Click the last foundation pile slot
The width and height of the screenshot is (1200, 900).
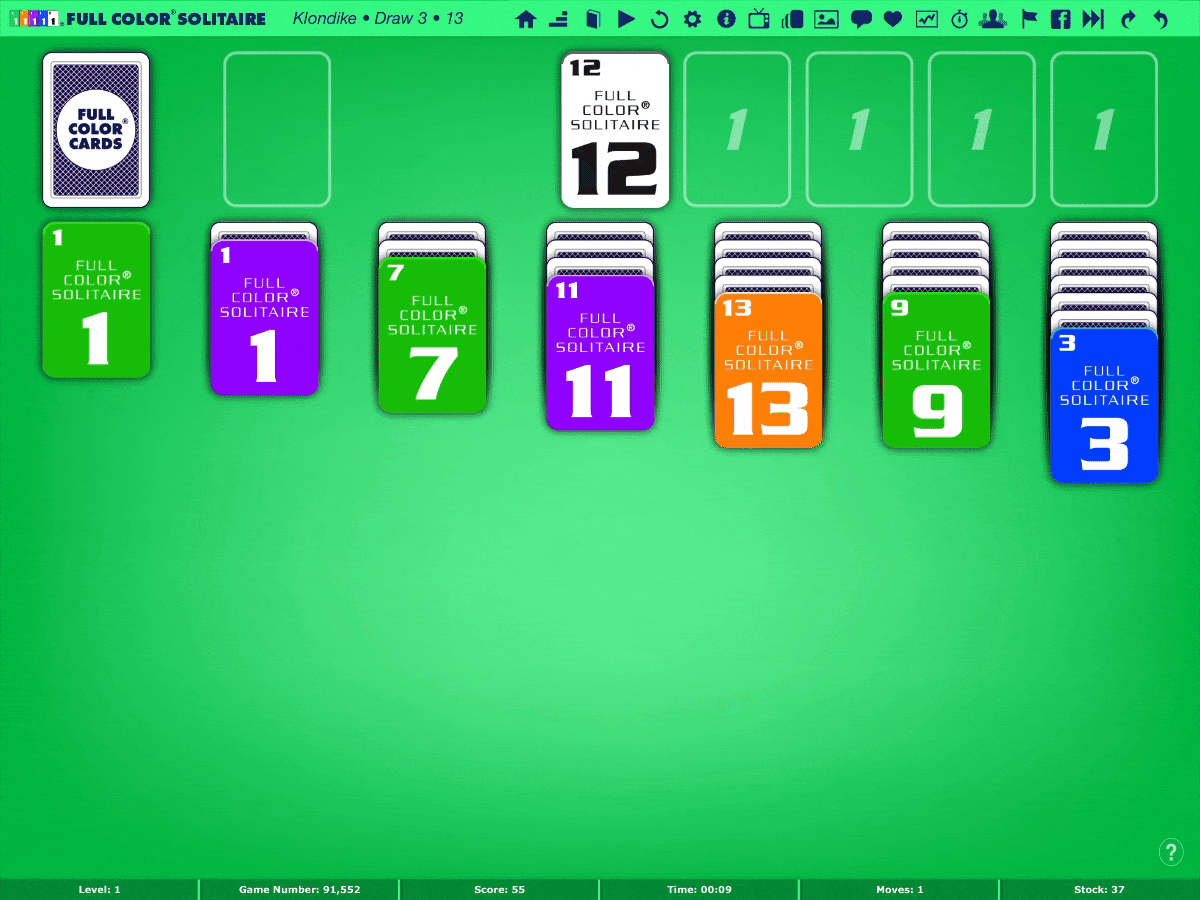click(x=1104, y=130)
